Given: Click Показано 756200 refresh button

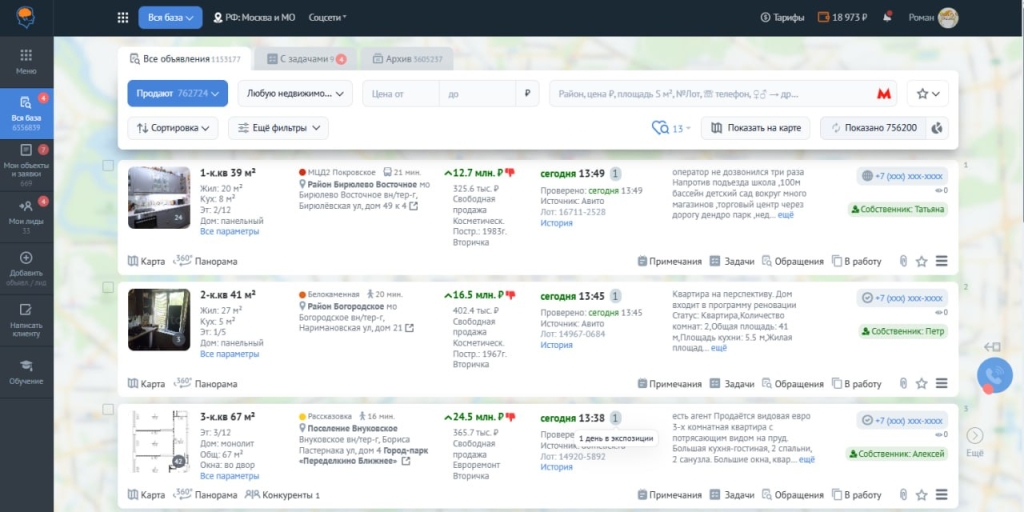Looking at the screenshot, I should click(x=873, y=128).
